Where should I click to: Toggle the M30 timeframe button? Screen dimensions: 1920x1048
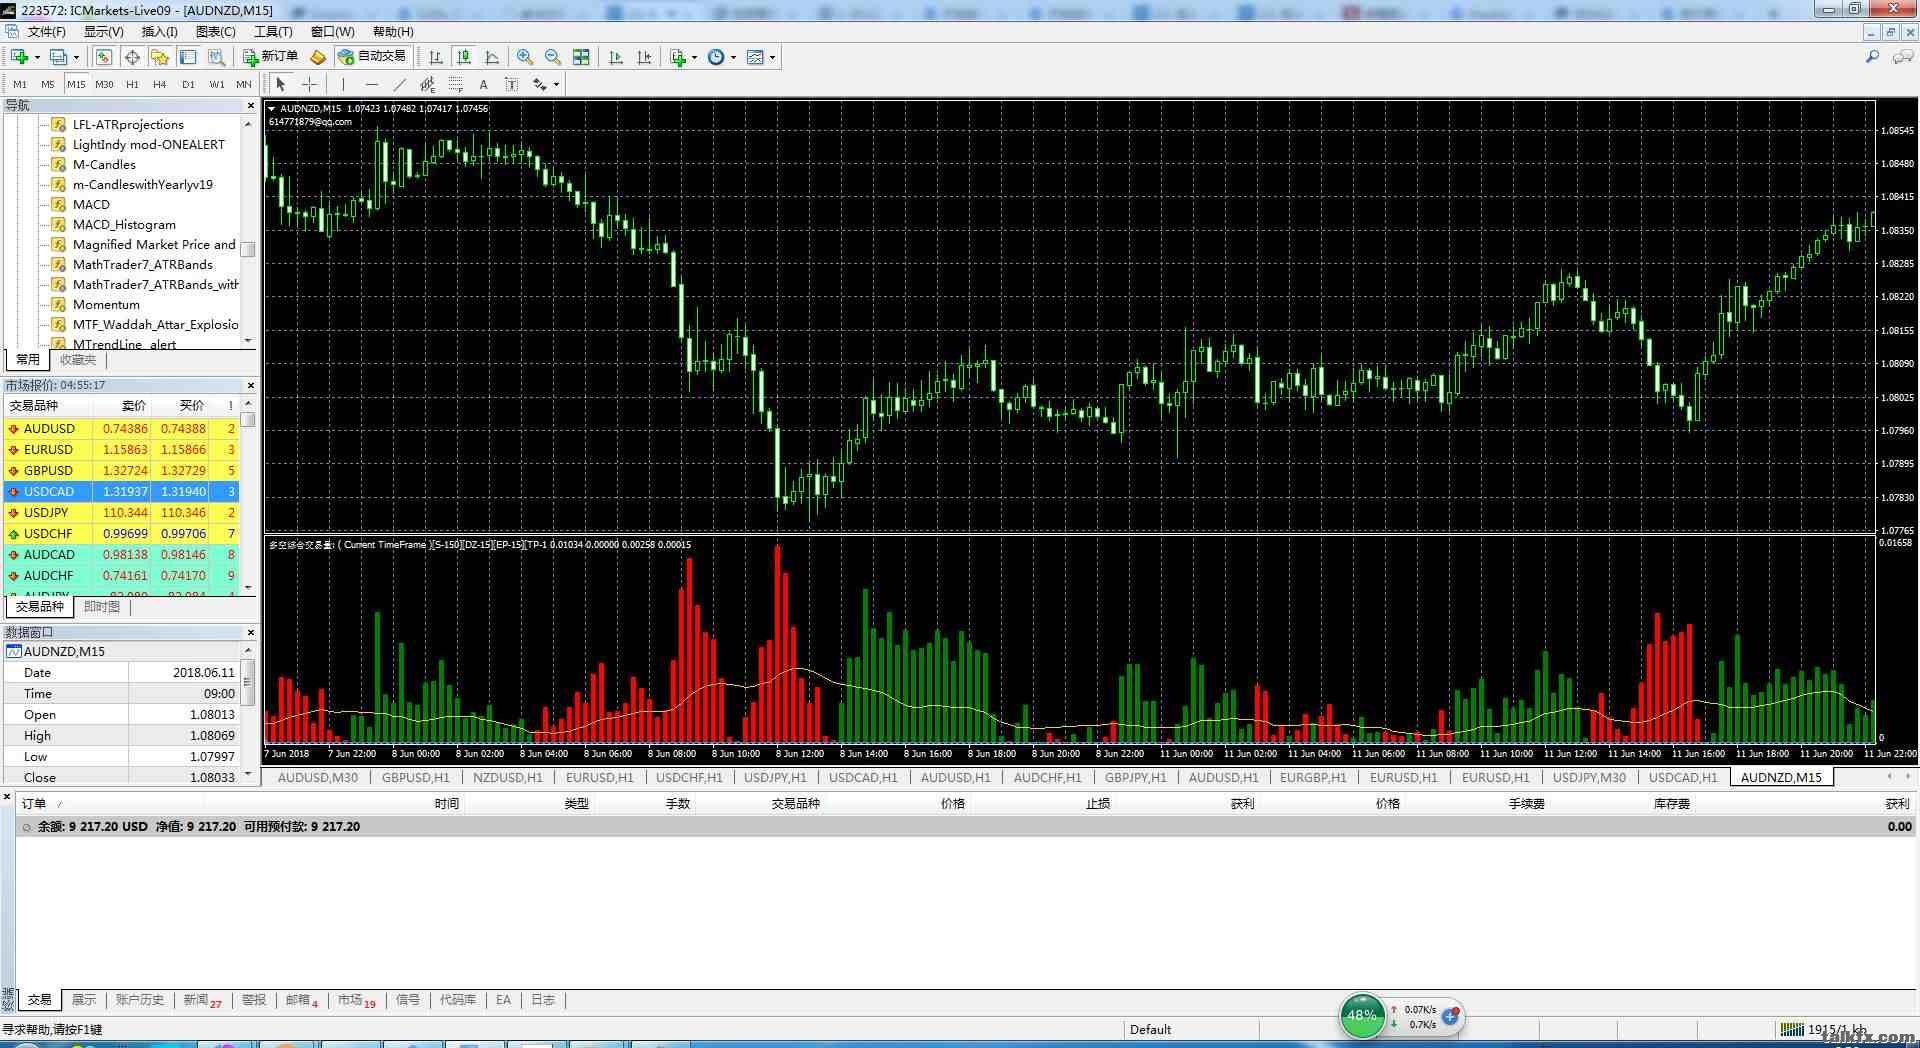click(x=104, y=84)
